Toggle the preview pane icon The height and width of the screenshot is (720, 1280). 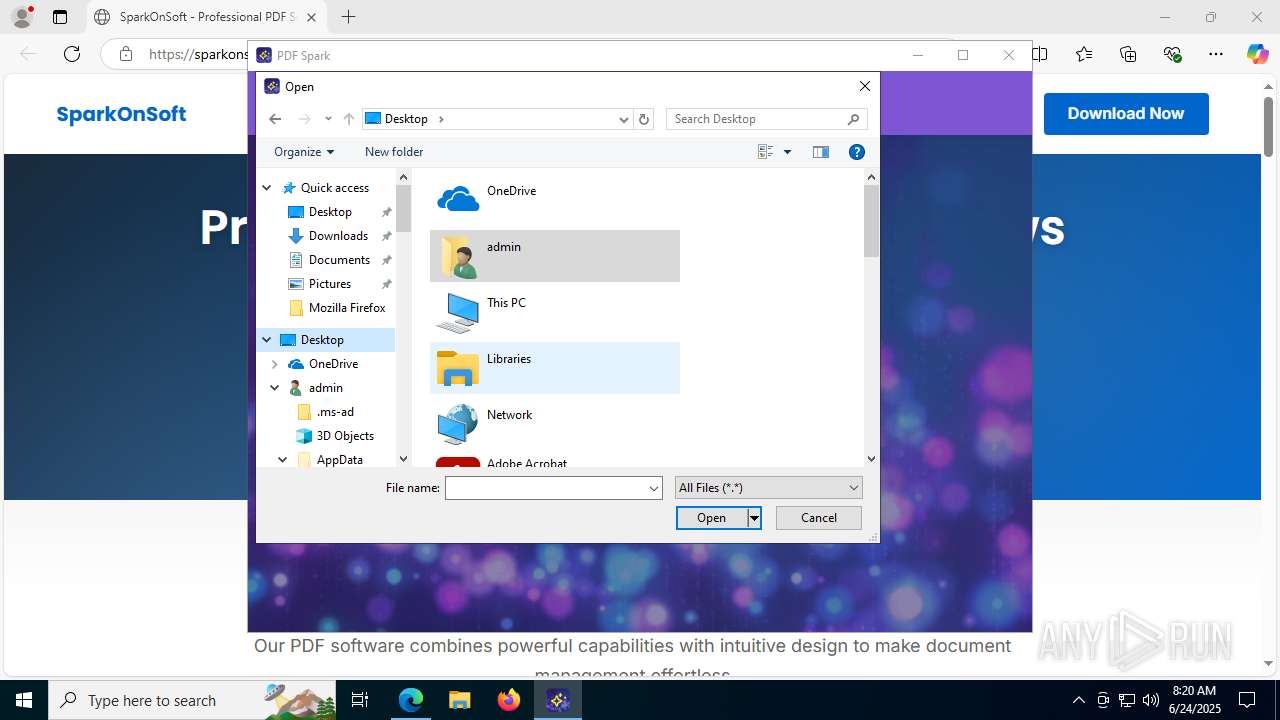tap(821, 152)
